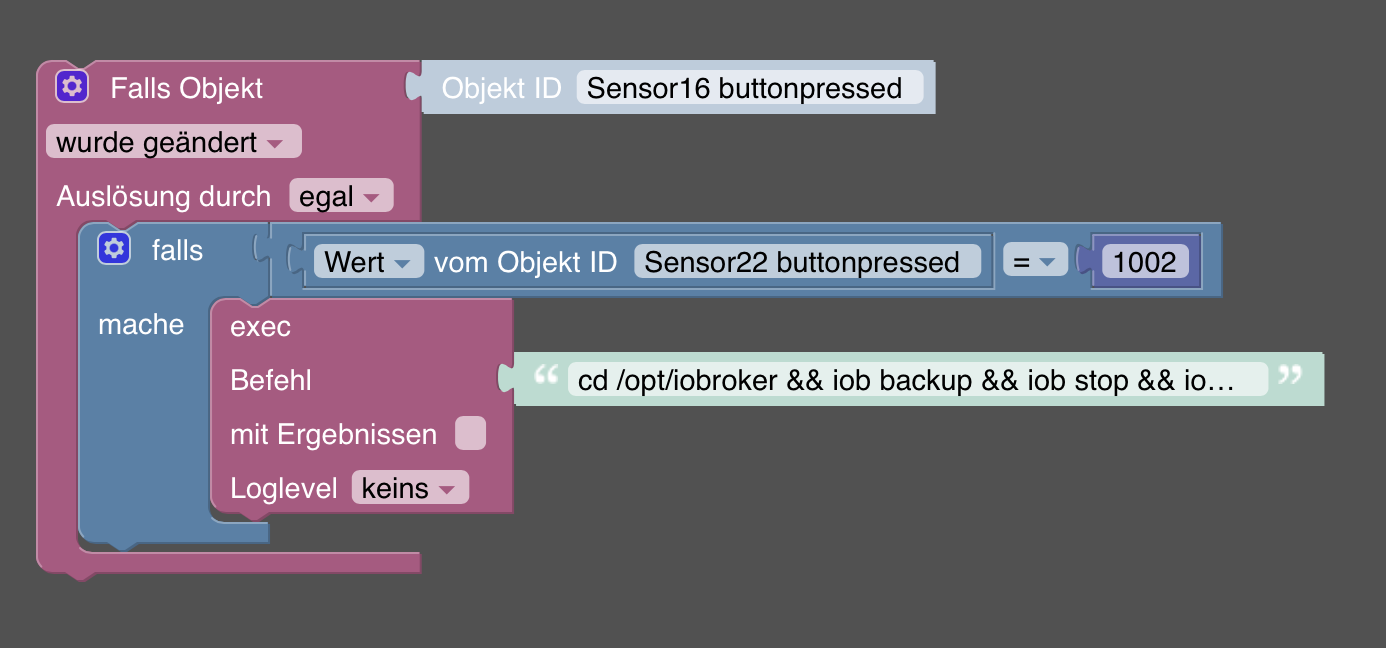
Task: Select the exec block by its label
Action: (x=260, y=327)
